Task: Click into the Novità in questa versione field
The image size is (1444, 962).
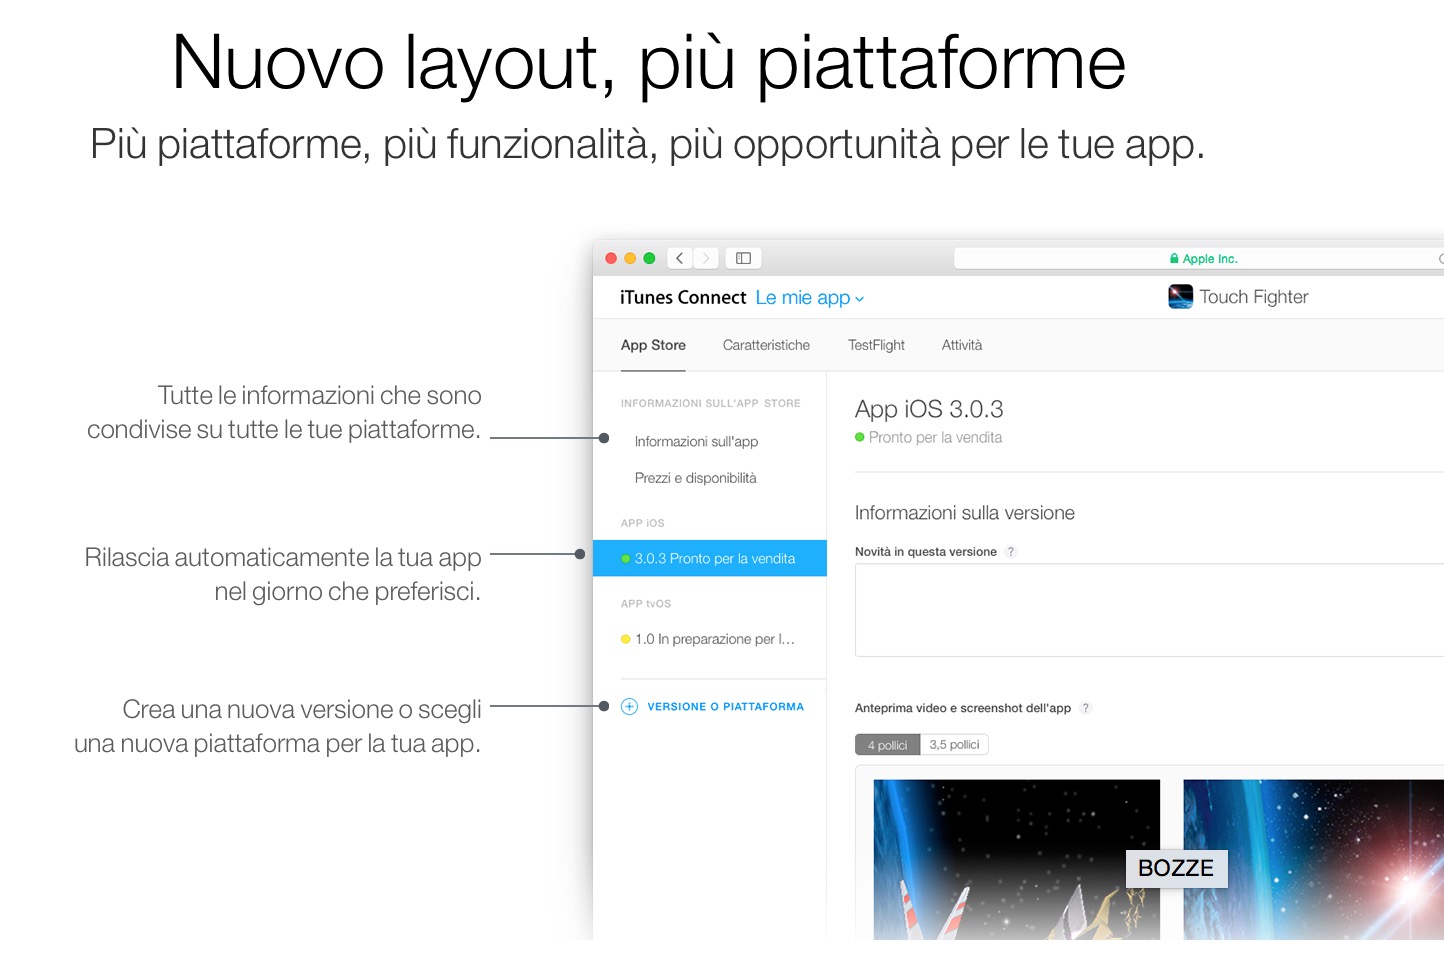Action: tap(1150, 610)
